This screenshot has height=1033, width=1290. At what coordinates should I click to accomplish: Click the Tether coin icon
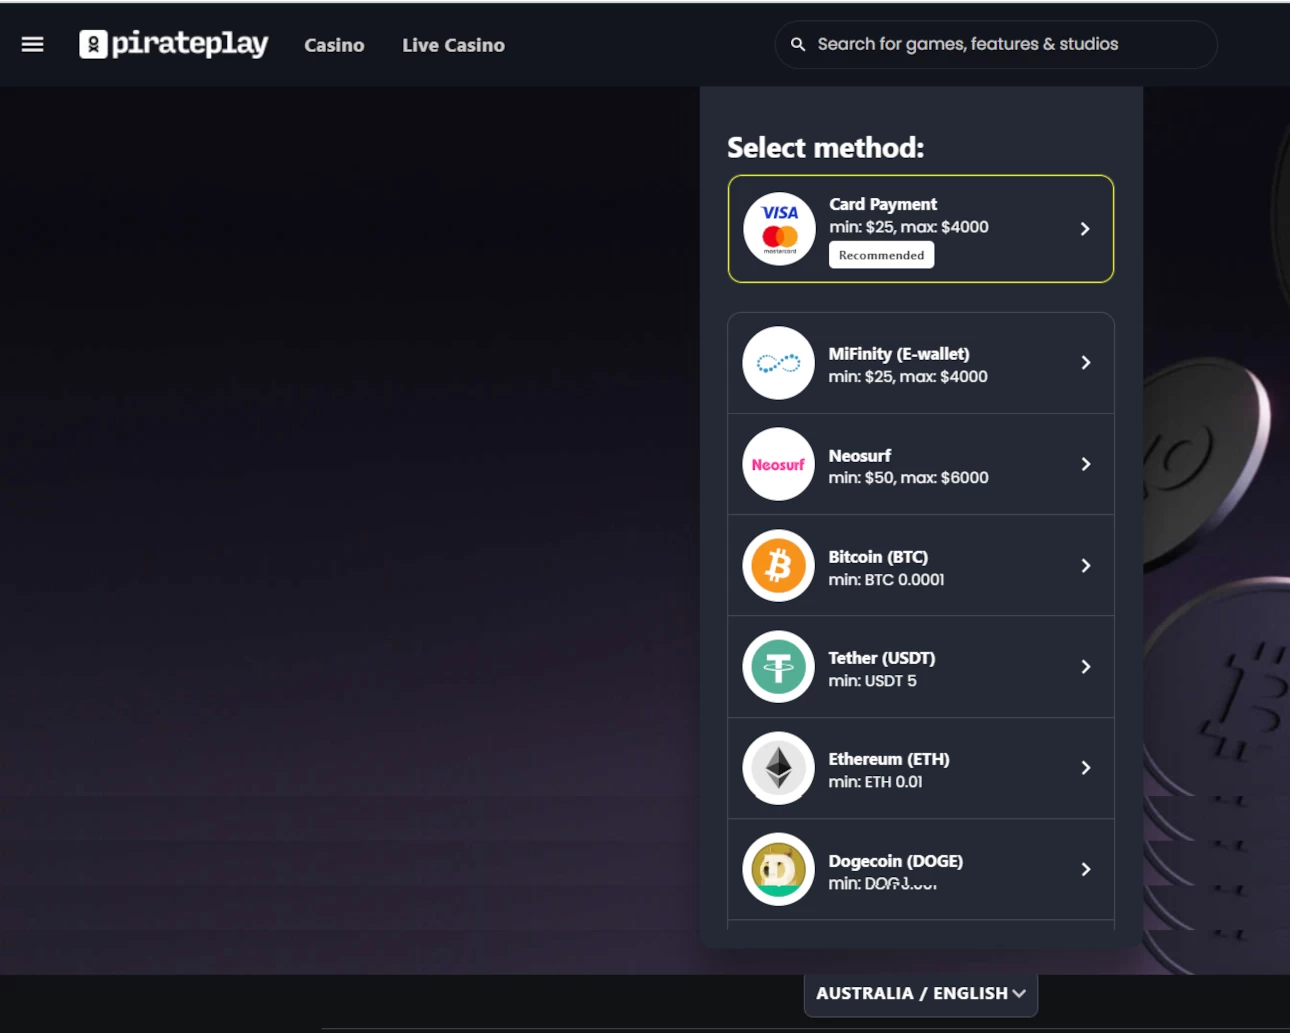(x=779, y=667)
